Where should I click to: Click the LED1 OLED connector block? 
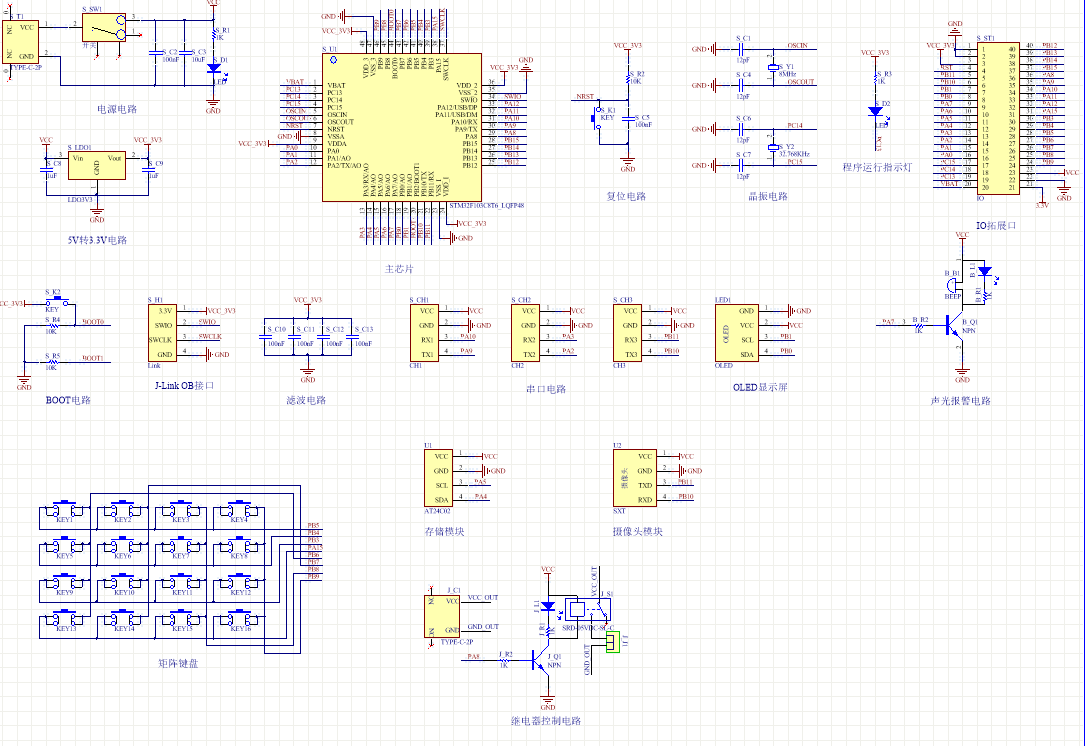click(736, 332)
